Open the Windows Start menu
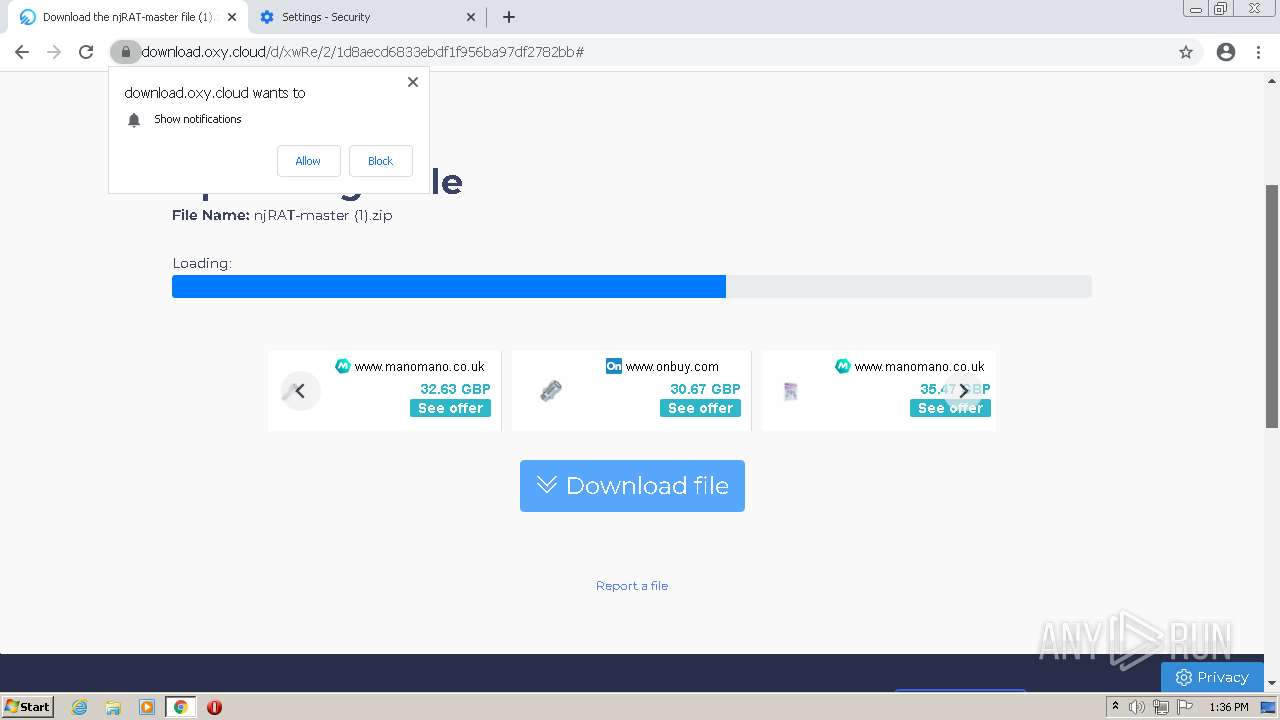Image resolution: width=1280 pixels, height=720 pixels. [x=28, y=706]
